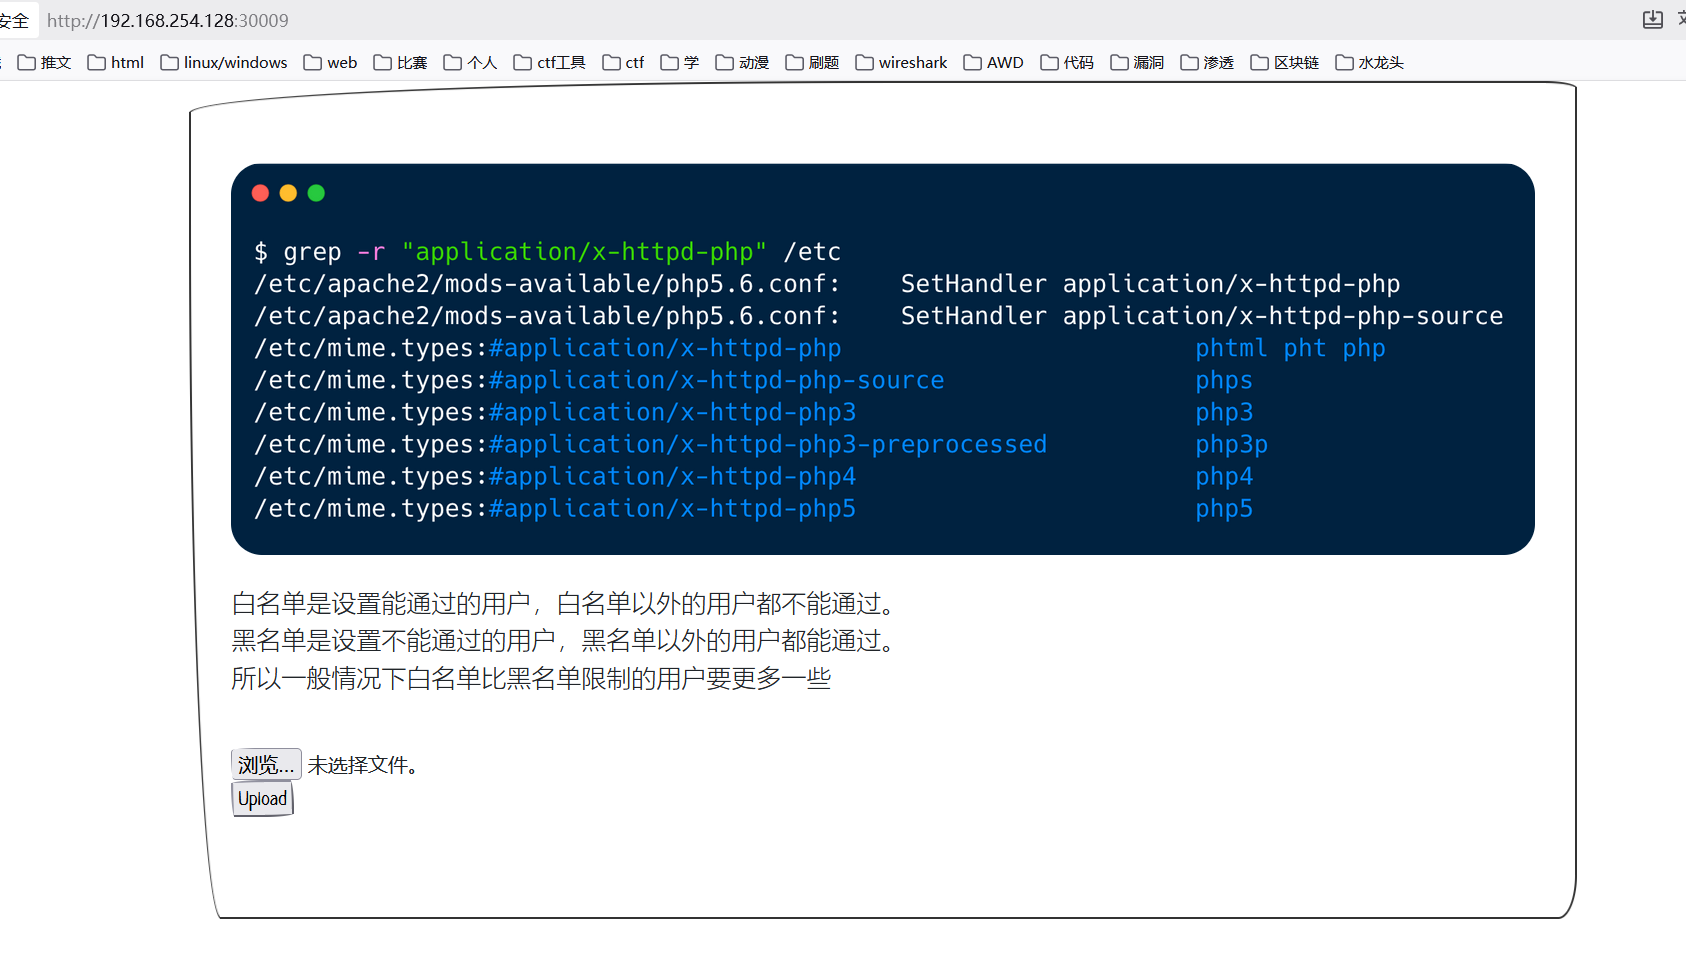Image resolution: width=1686 pixels, height=961 pixels.
Task: Click the 'phtml pht php' extensions text
Action: coord(1290,348)
